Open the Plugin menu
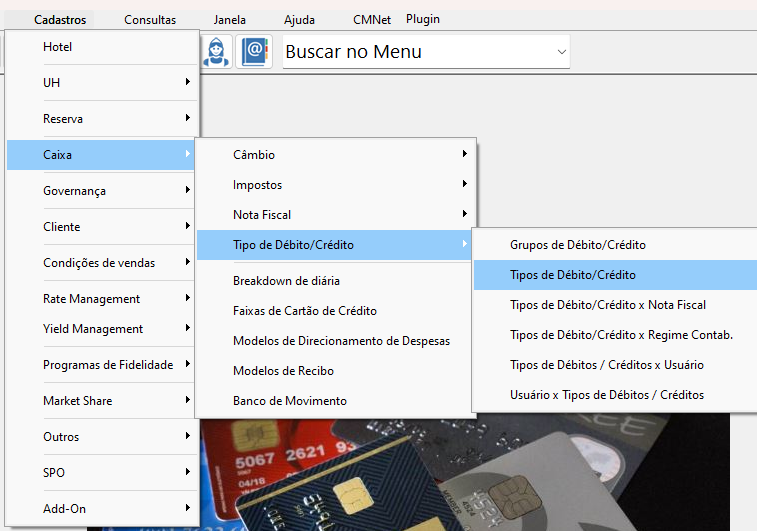757x531 pixels. 423,19
